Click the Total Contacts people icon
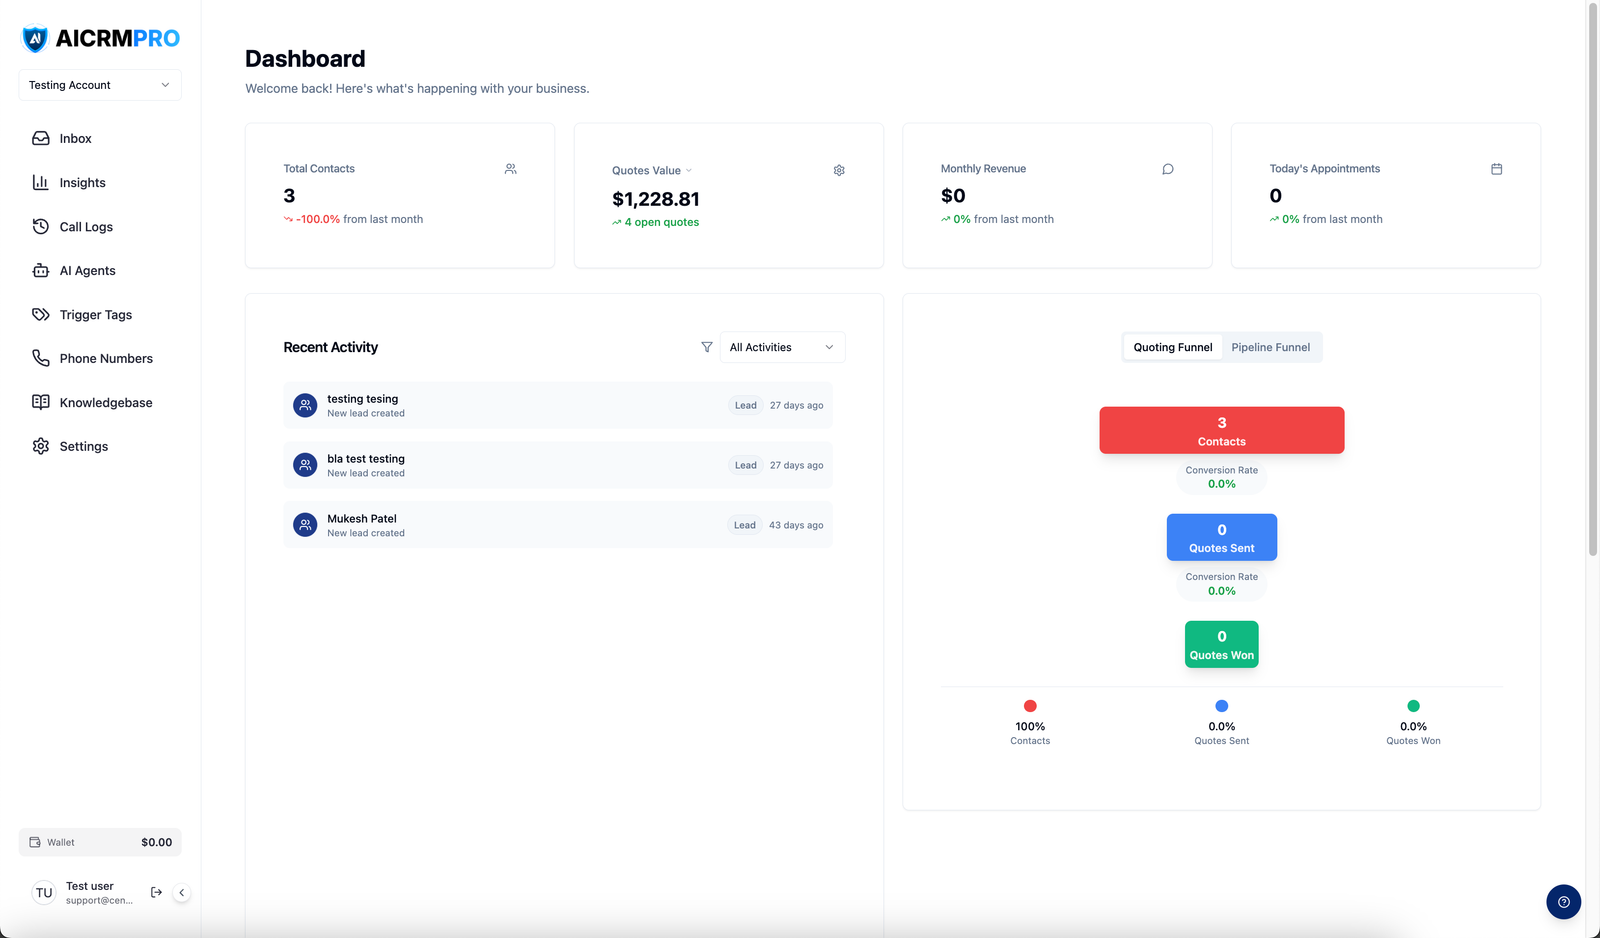1600x938 pixels. click(511, 169)
